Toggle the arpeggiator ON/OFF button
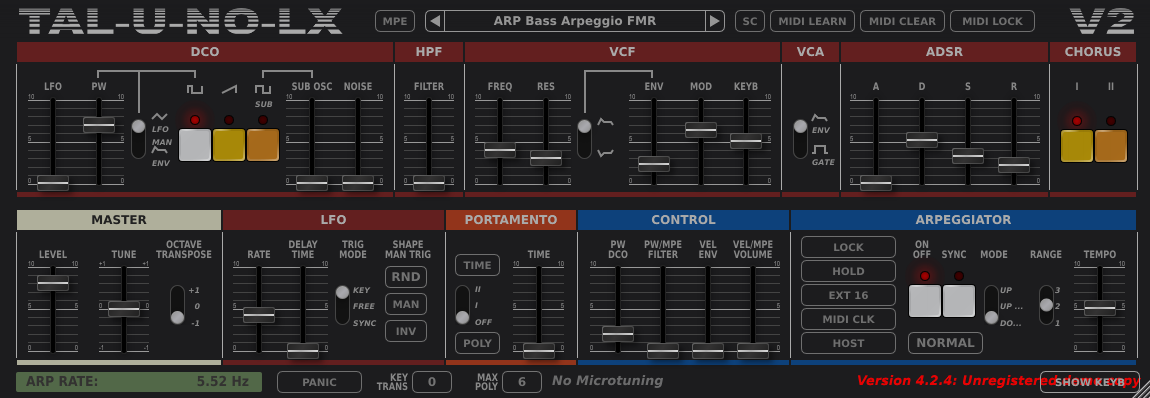 point(925,301)
